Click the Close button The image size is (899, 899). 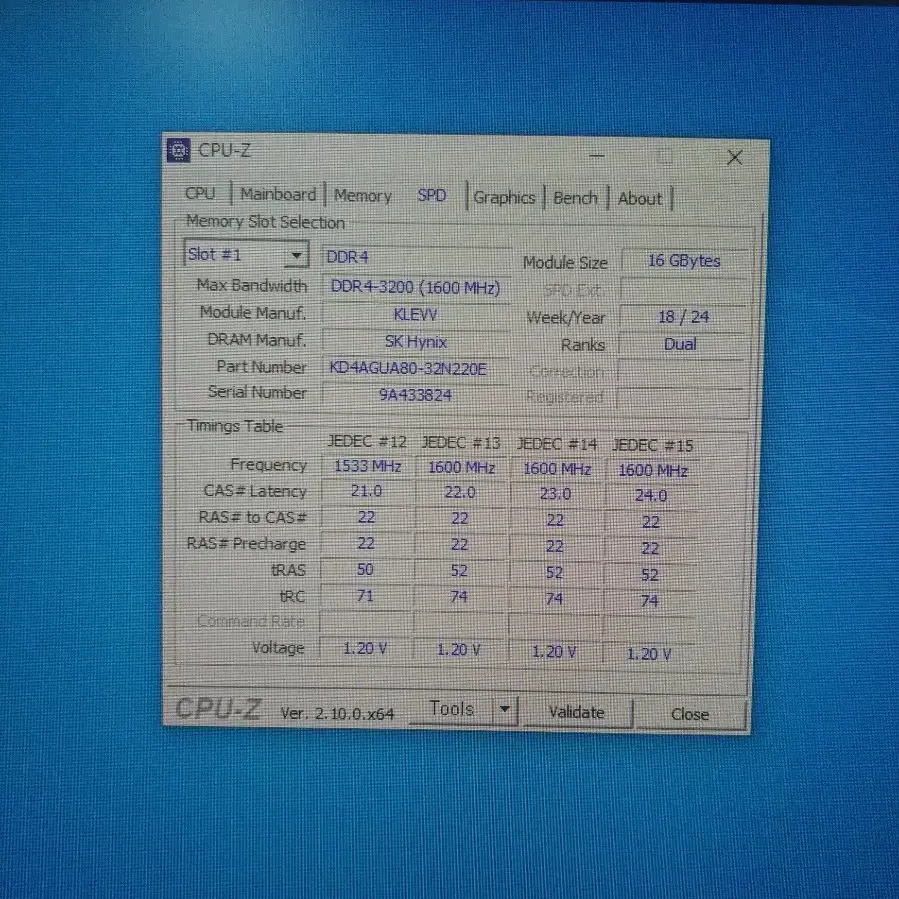690,714
